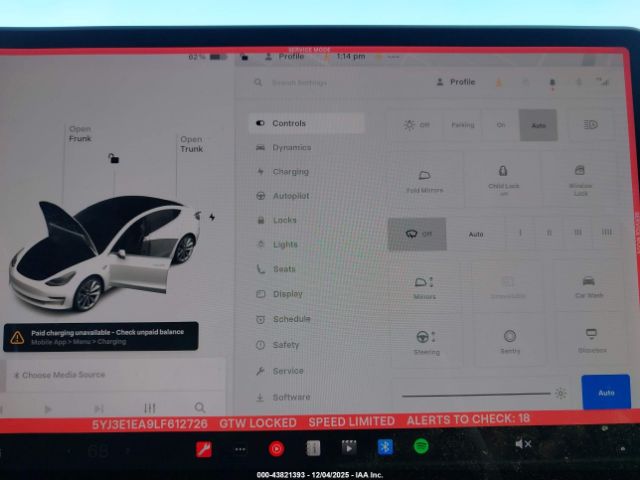Toggle the Child Lock setting
Screen dimensions: 640x480
[503, 180]
